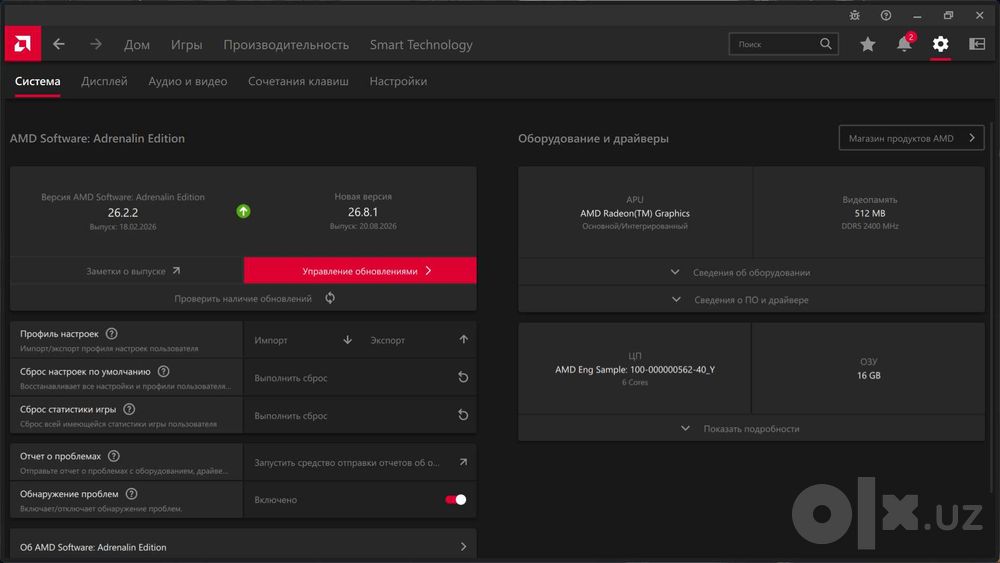Go forward with the right arrow
This screenshot has height=563, width=1000.
[x=96, y=44]
